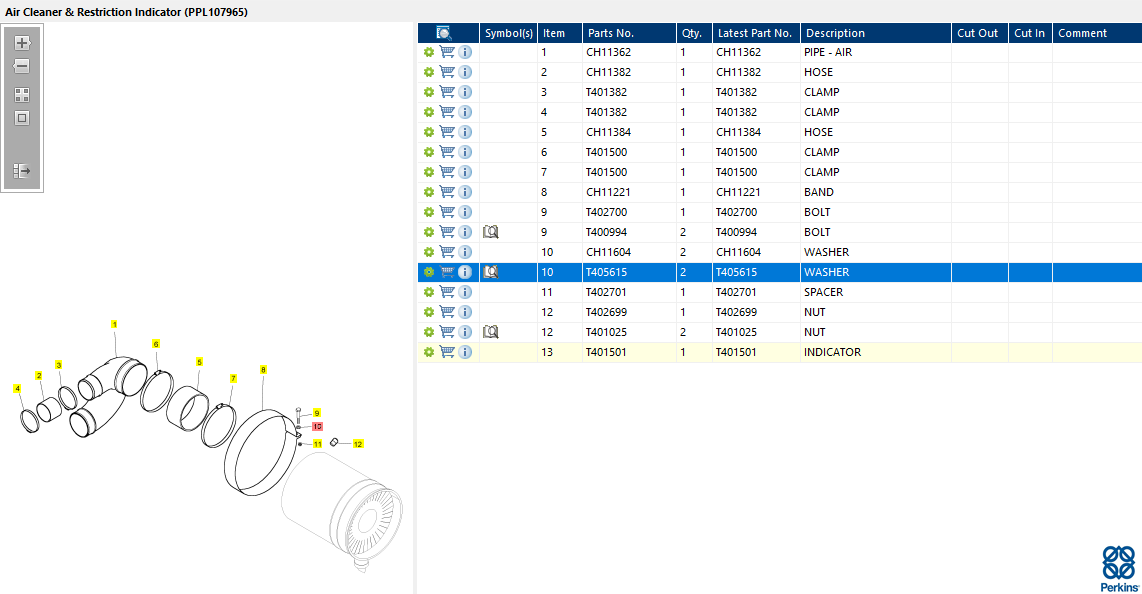Click the panel export arrow icon

point(22,171)
